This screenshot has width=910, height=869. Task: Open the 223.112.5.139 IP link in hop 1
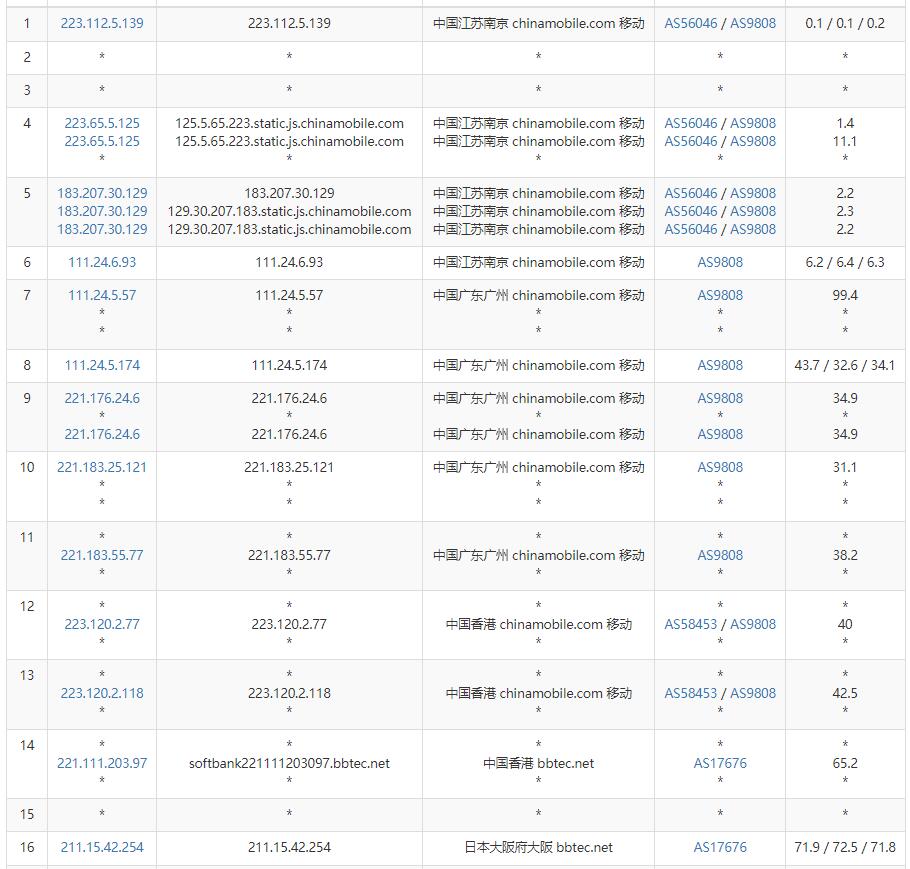point(102,23)
